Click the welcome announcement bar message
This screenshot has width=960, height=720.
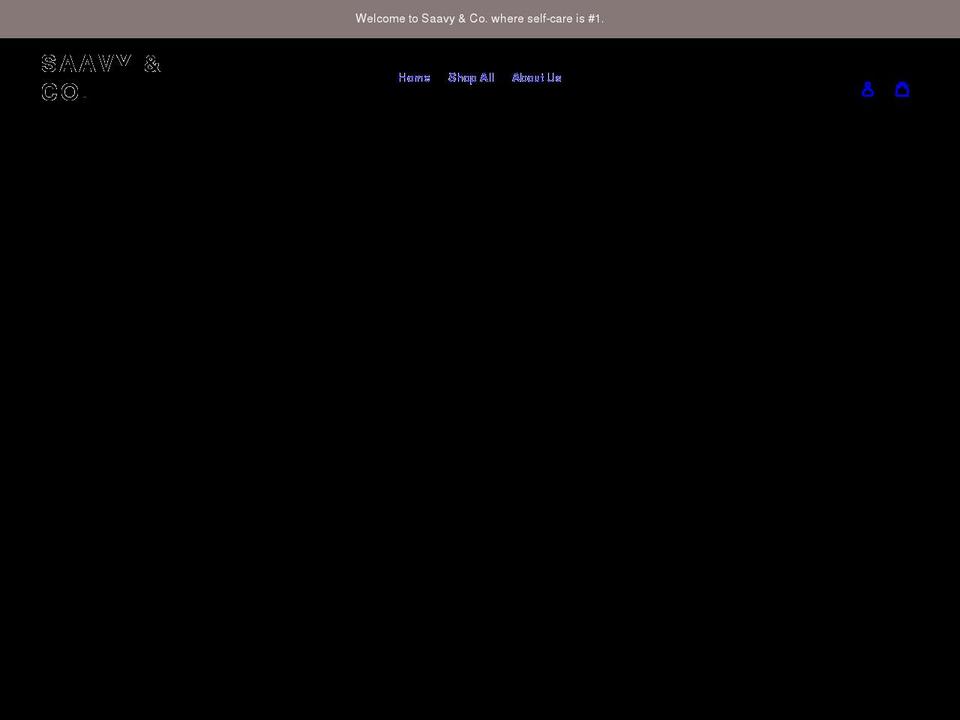pyautogui.click(x=480, y=18)
